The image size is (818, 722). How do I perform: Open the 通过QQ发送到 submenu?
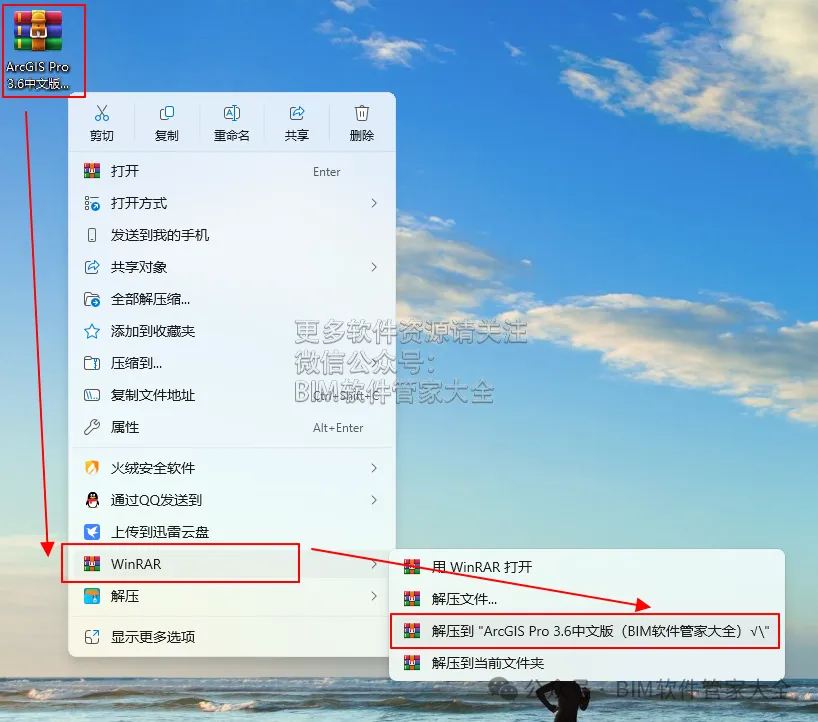click(232, 500)
